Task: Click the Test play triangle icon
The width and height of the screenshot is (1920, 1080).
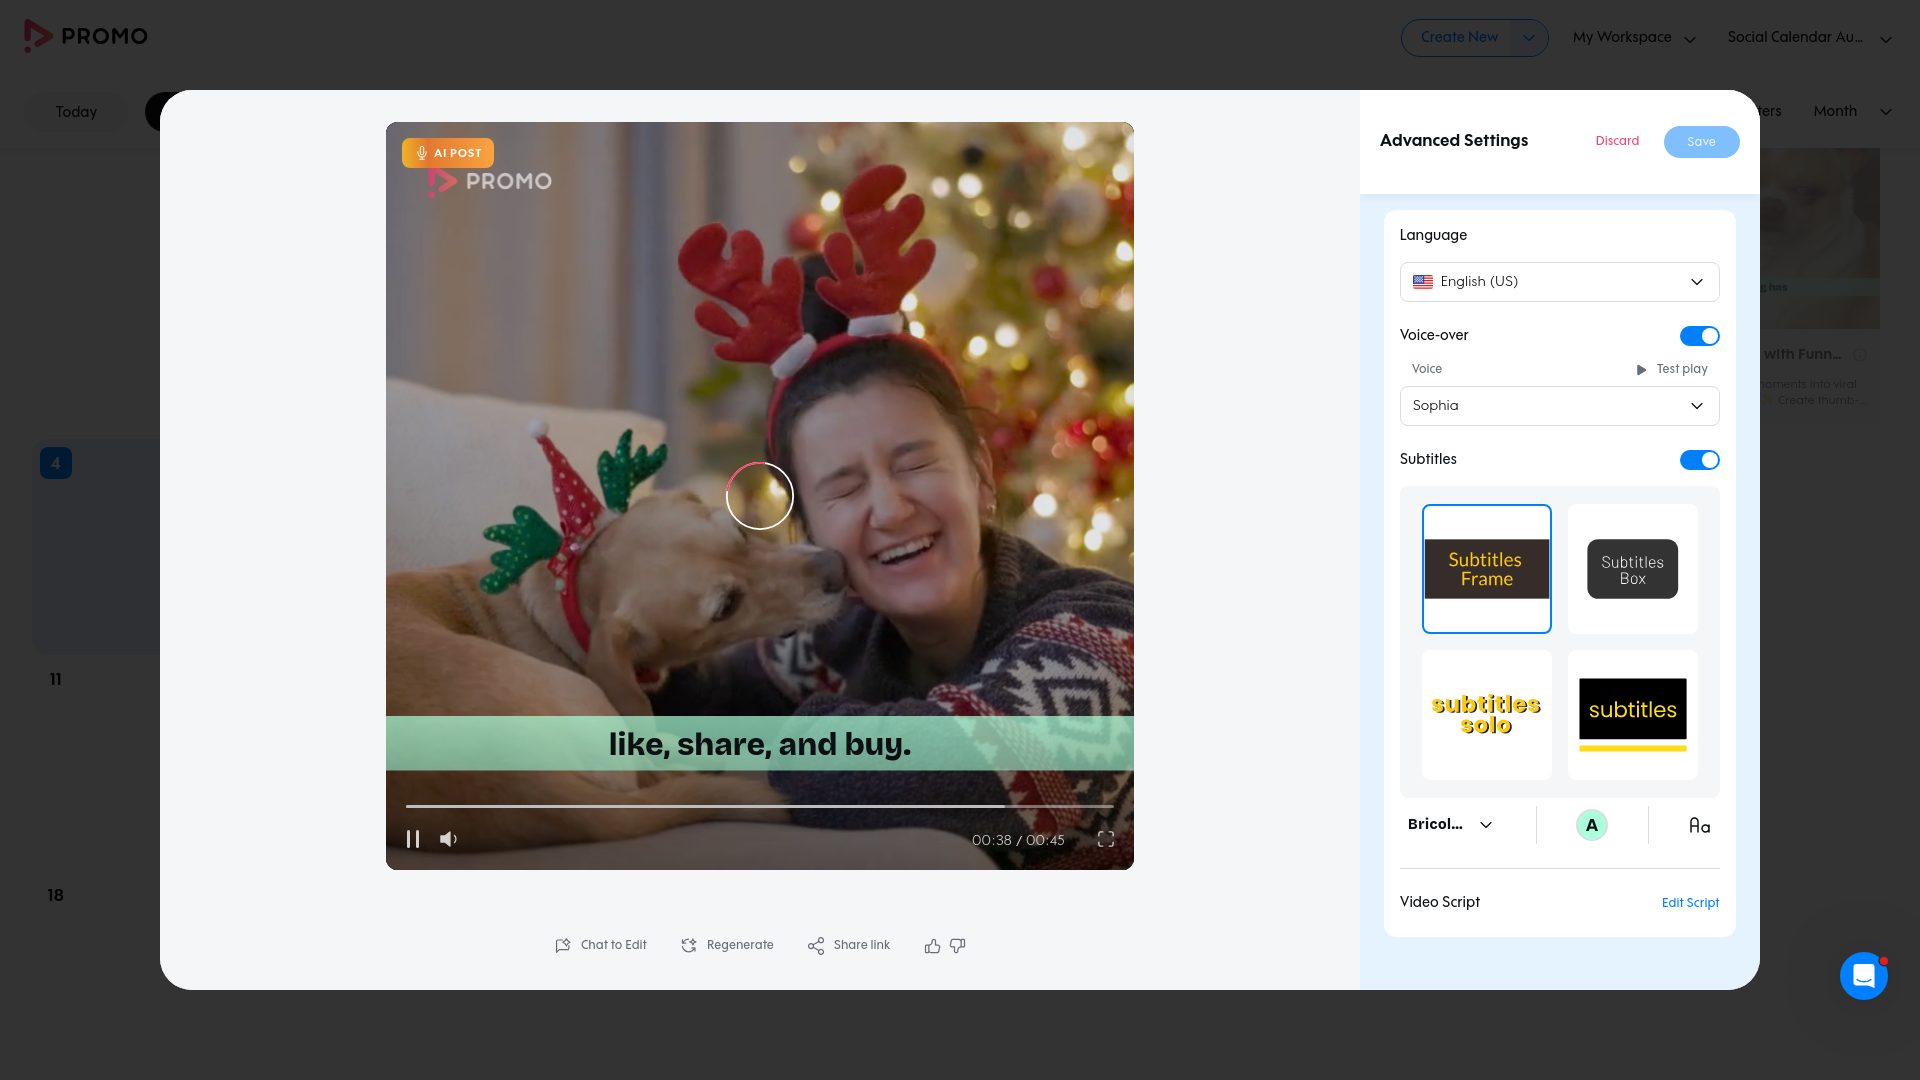Action: (1641, 370)
